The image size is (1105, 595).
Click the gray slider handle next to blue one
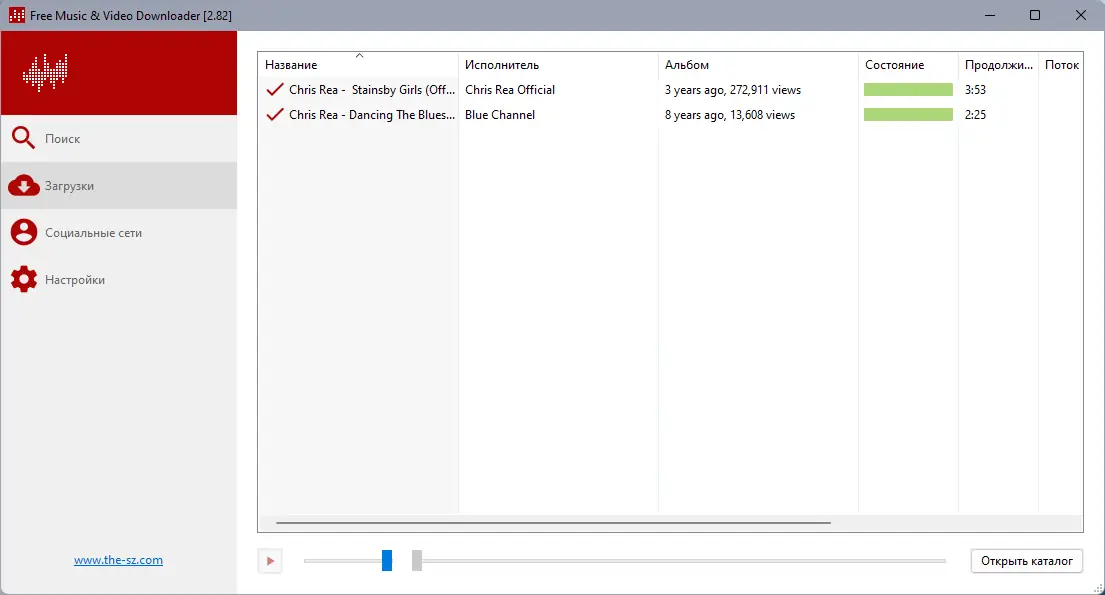(x=417, y=560)
